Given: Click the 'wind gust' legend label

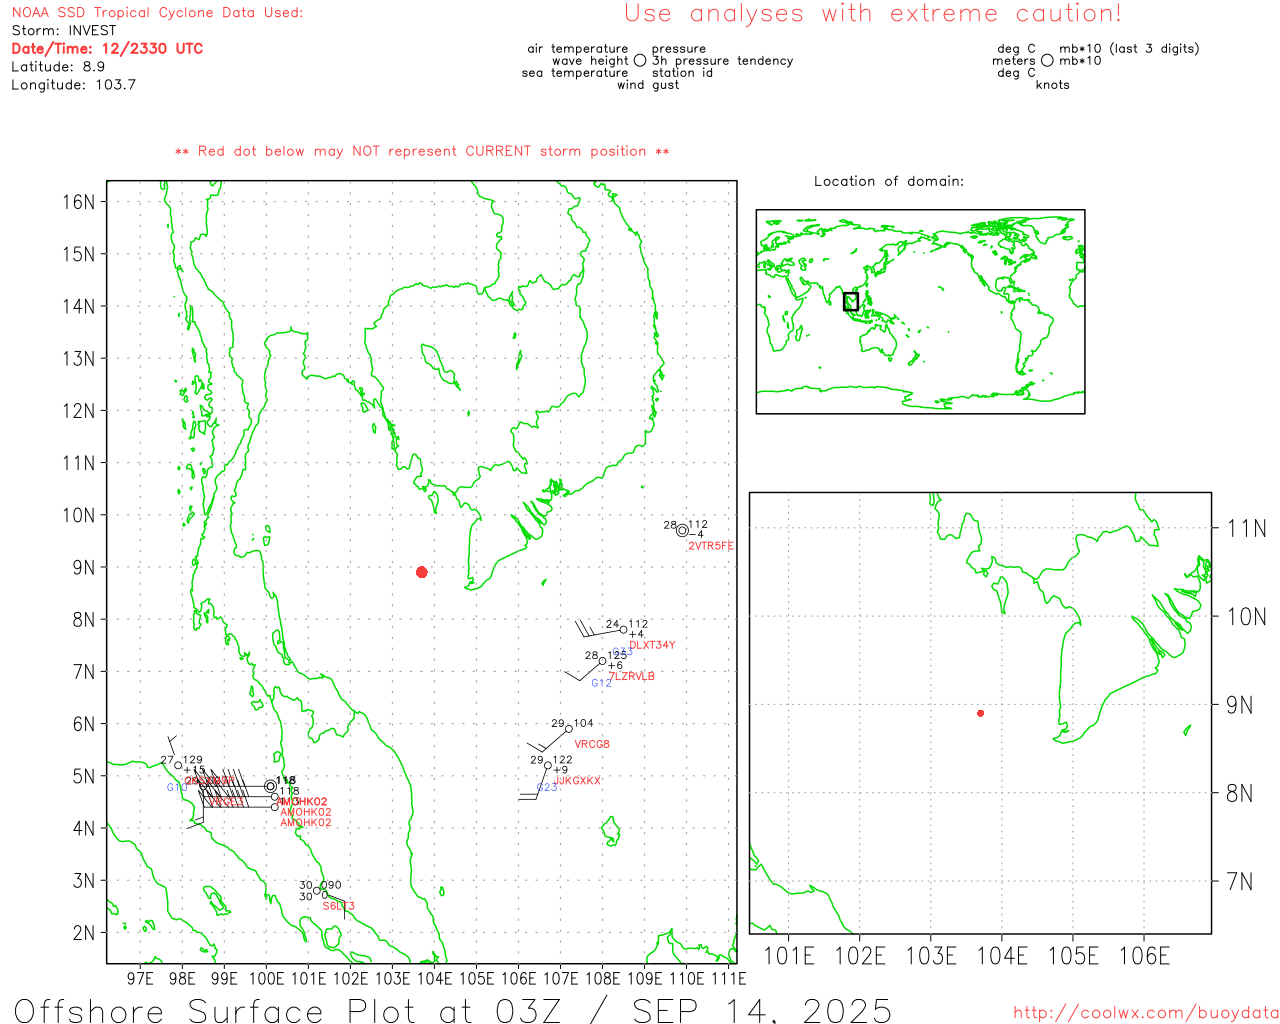Looking at the screenshot, I should (648, 84).
